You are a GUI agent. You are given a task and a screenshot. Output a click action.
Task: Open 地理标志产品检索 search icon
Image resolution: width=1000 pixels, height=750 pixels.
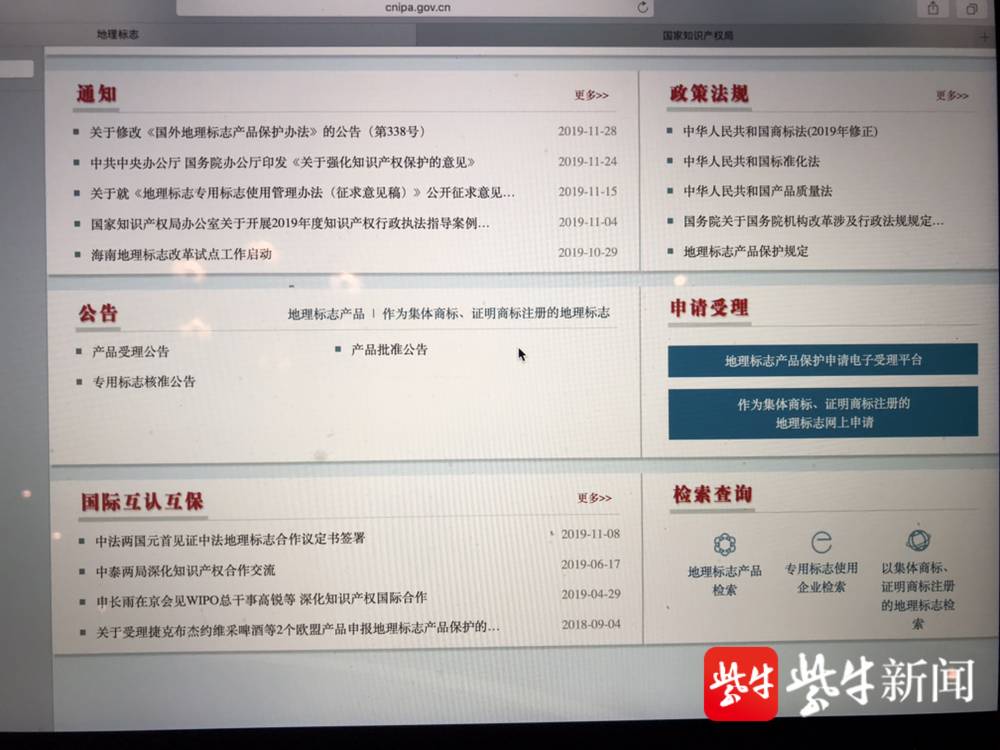[724, 544]
